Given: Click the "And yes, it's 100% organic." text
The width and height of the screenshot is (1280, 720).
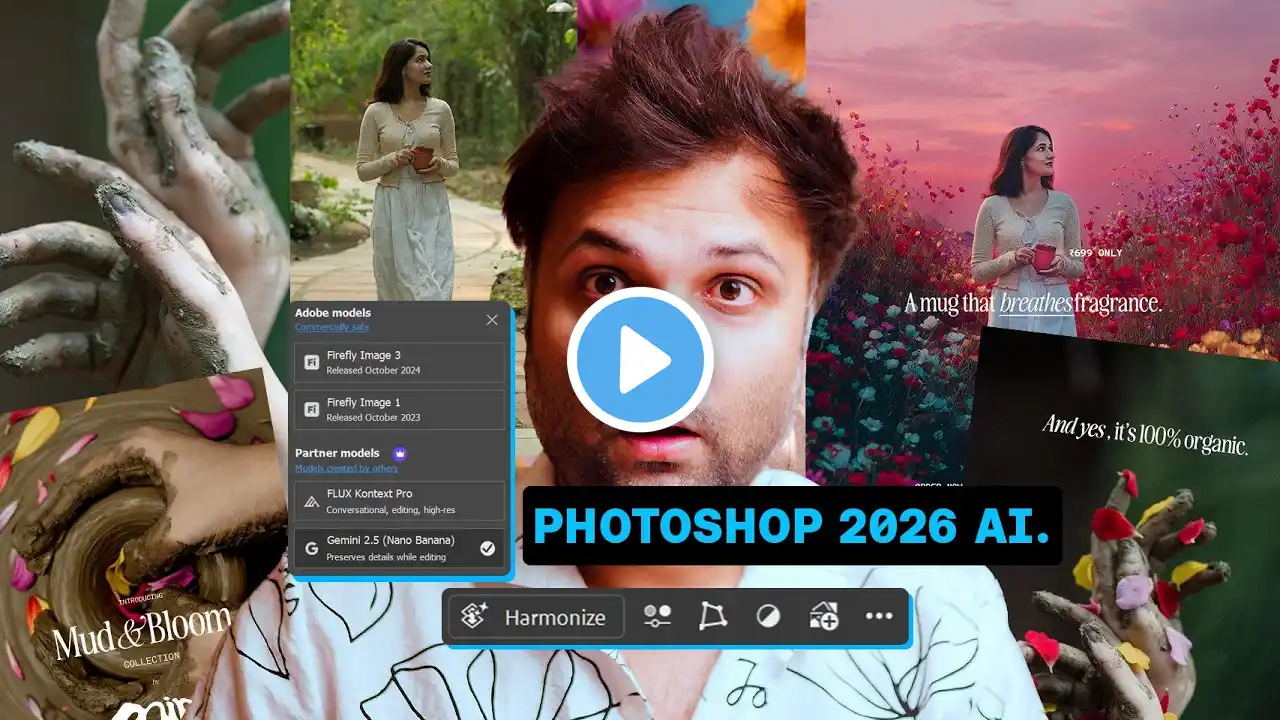Looking at the screenshot, I should [x=1146, y=435].
